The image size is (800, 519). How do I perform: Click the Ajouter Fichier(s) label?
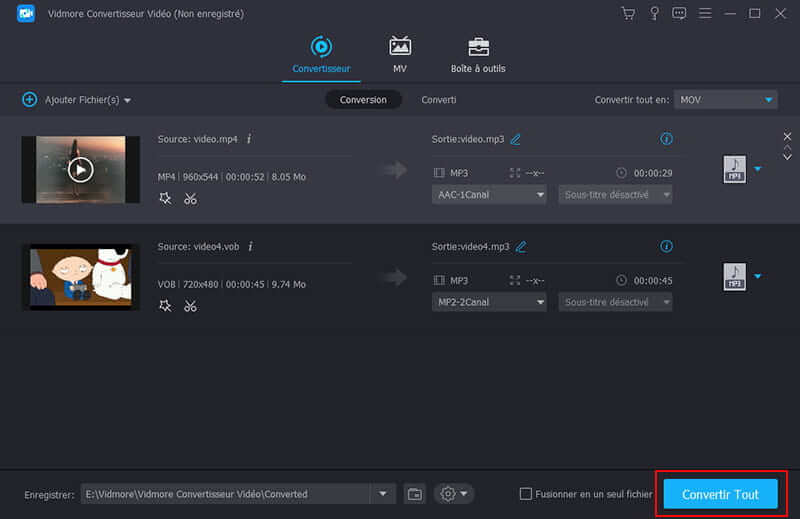pyautogui.click(x=82, y=100)
